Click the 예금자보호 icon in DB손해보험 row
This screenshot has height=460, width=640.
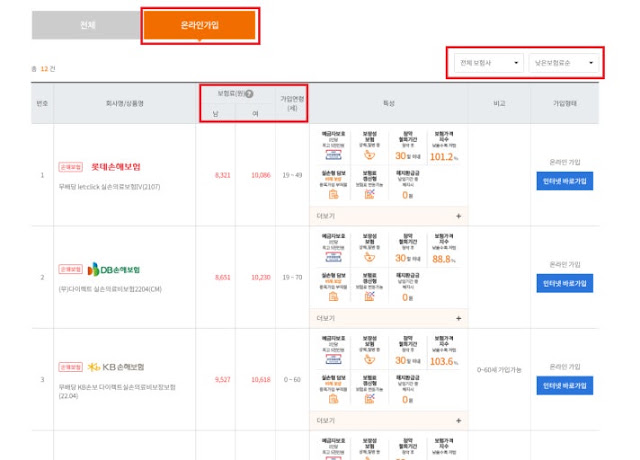333,257
